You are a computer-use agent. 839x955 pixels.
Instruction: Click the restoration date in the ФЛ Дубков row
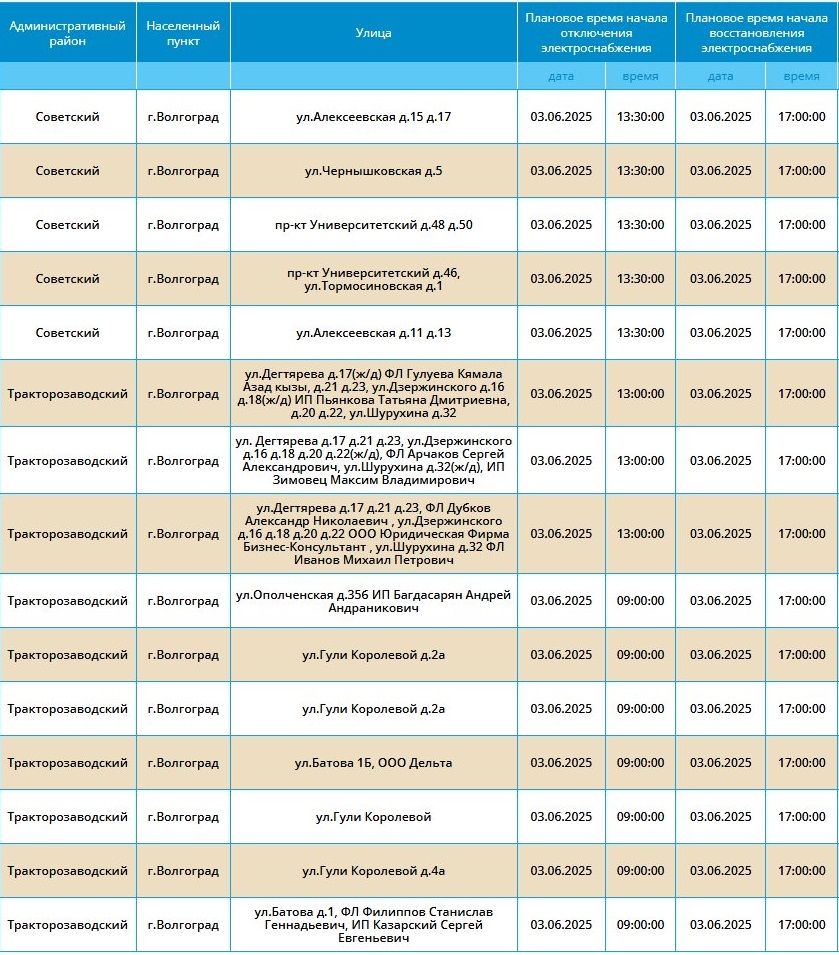click(x=720, y=534)
